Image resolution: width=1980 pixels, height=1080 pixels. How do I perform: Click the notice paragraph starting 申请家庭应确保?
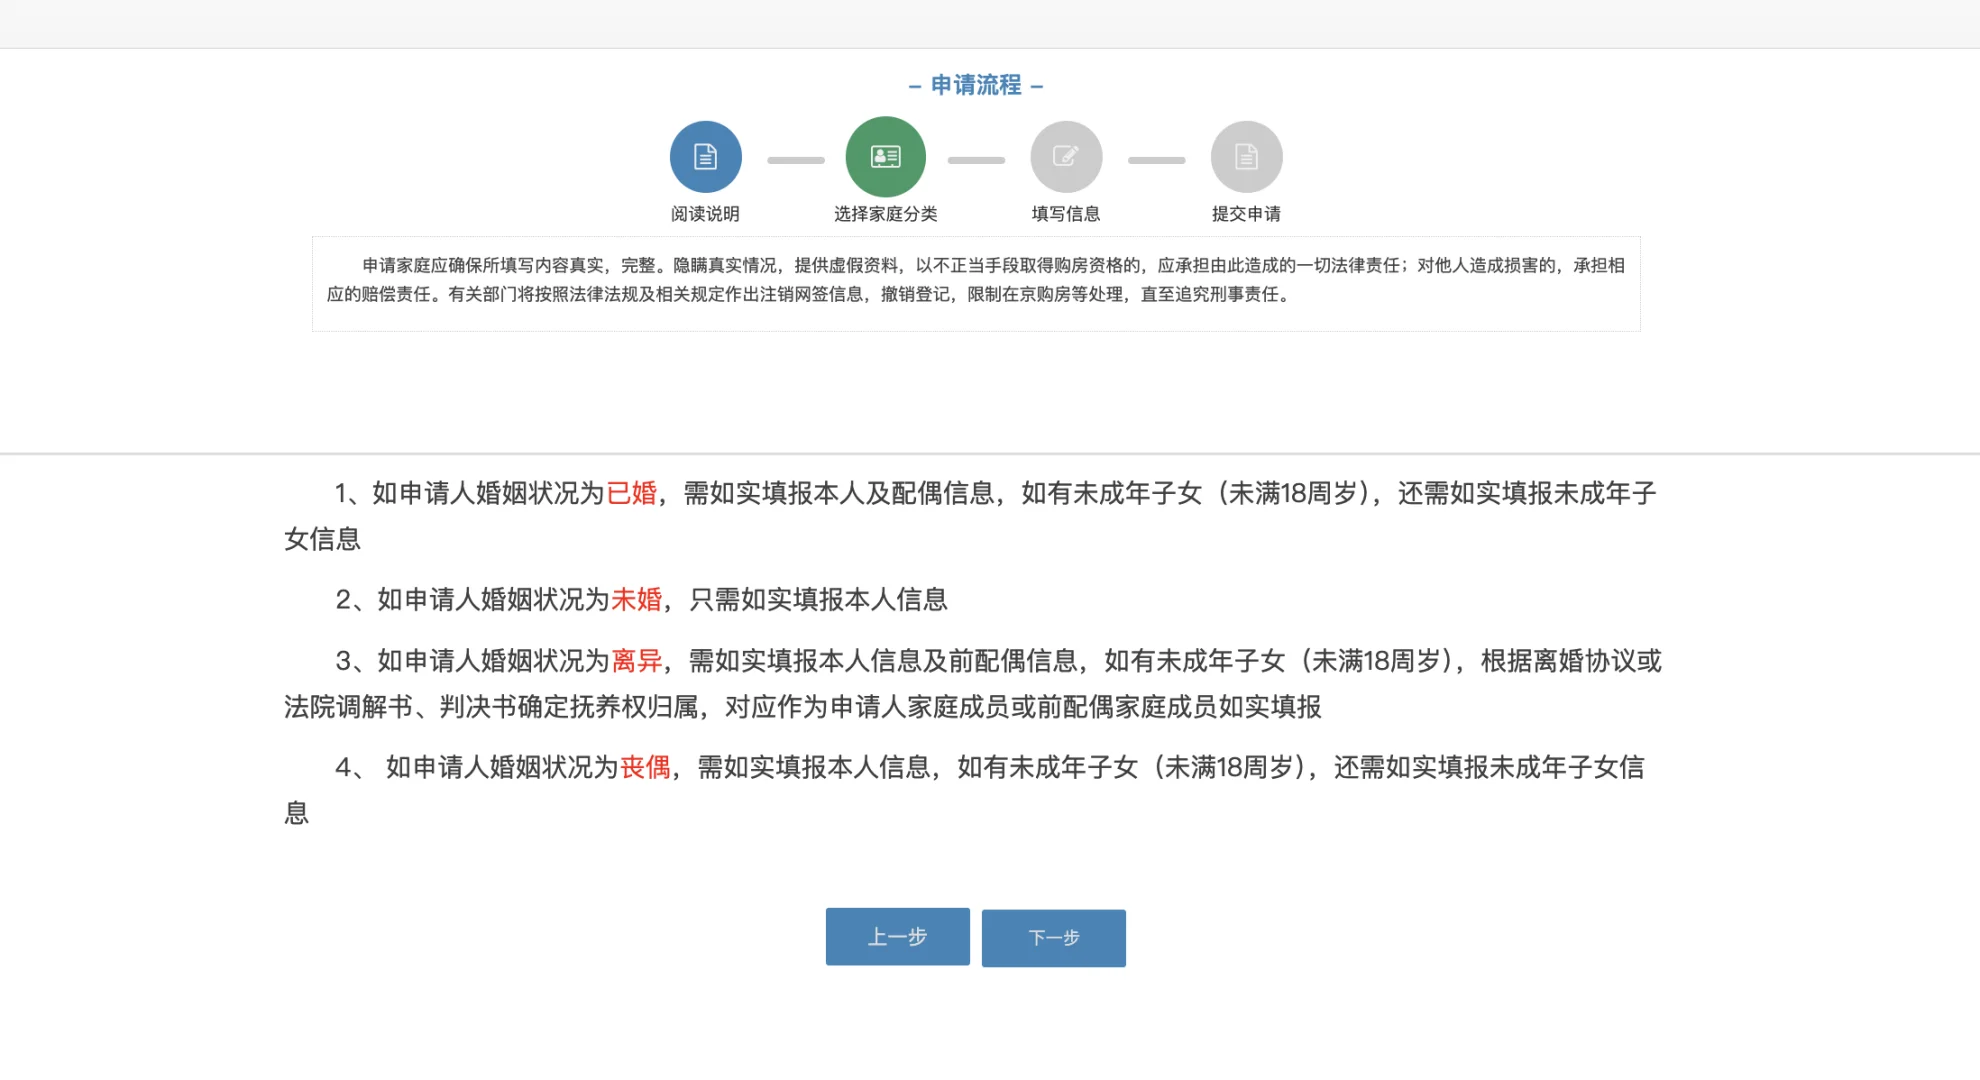(x=976, y=280)
